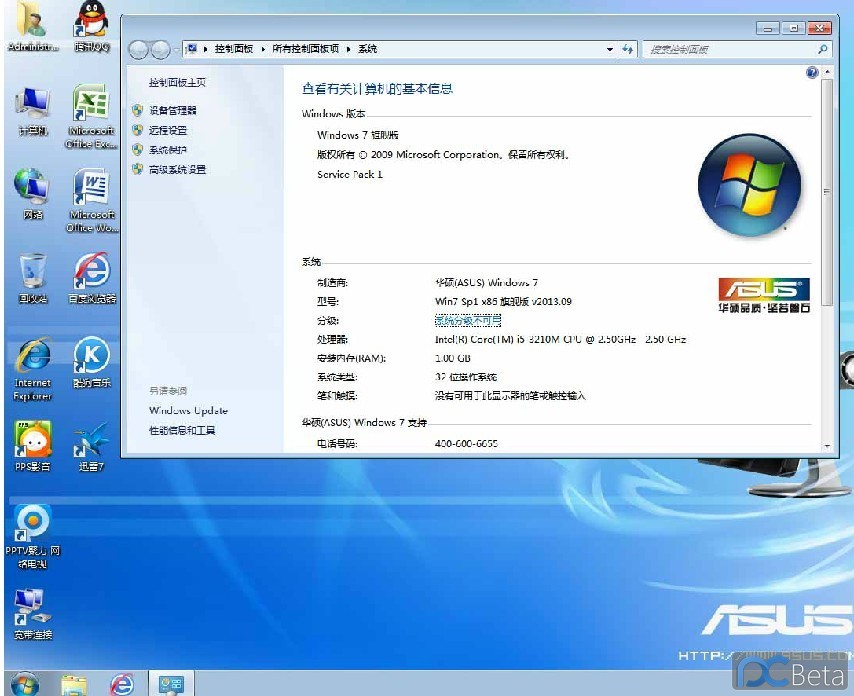
Task: Launch 酷狗音乐 Kugou music shortcut
Action: pos(92,363)
